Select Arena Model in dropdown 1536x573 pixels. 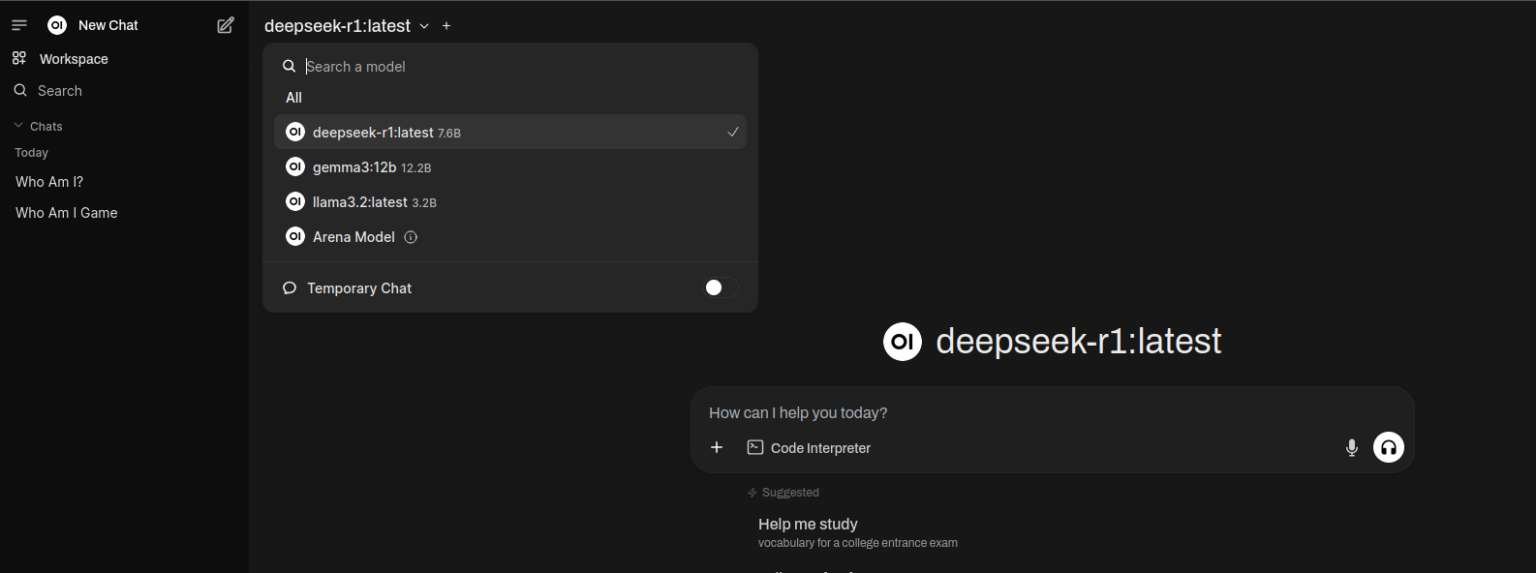pyautogui.click(x=353, y=237)
